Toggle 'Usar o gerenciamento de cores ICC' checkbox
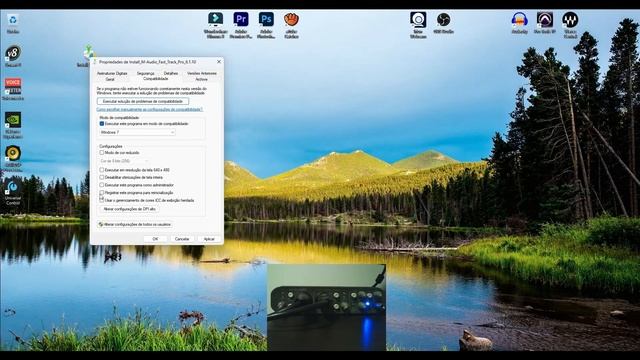Viewport: 640px width, 360px height. (x=102, y=200)
